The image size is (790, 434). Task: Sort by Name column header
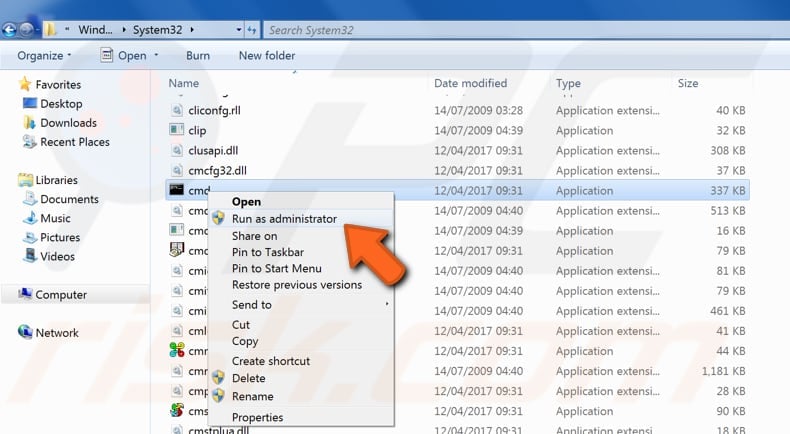(x=183, y=83)
